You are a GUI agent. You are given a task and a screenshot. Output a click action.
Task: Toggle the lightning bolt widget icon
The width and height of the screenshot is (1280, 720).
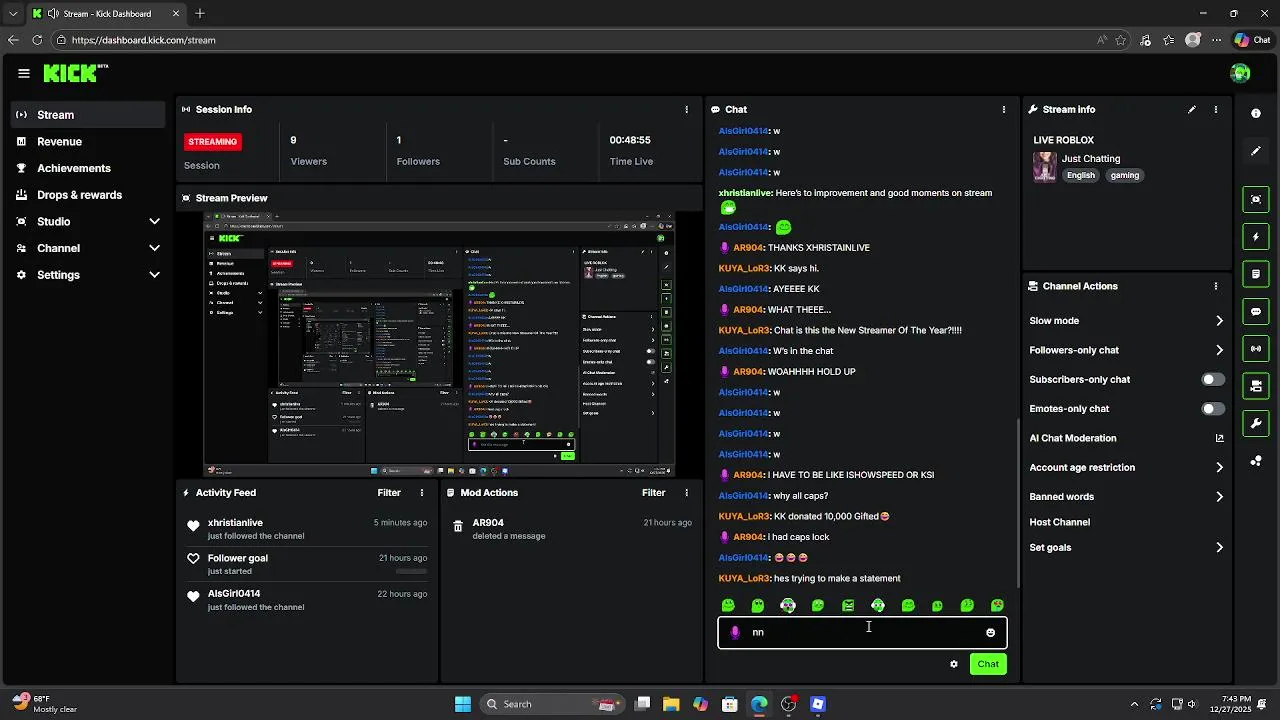click(x=1256, y=237)
